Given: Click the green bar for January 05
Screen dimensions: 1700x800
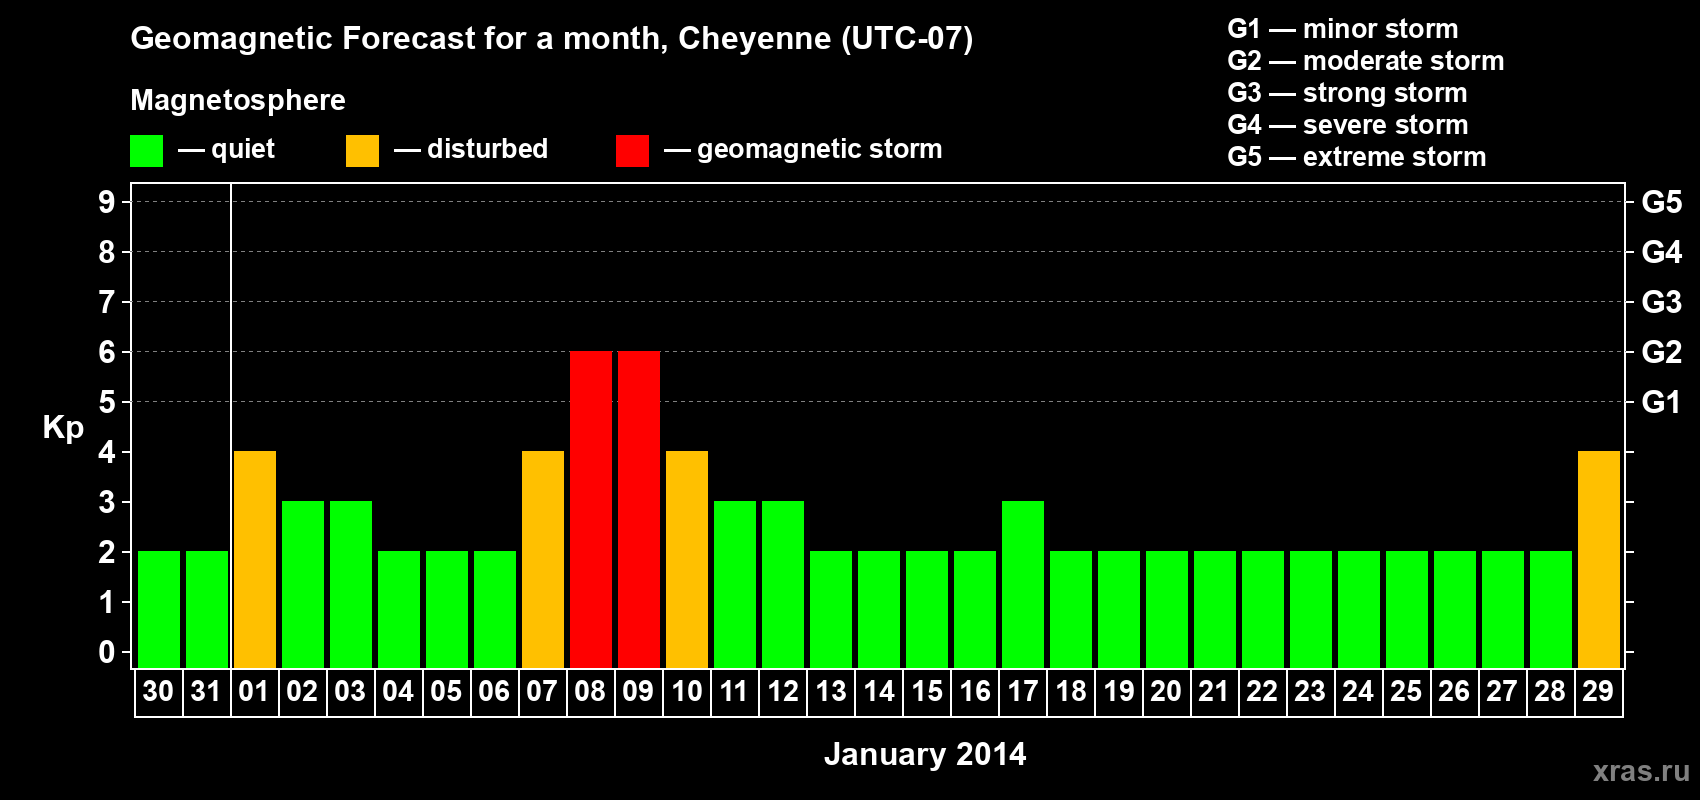Looking at the screenshot, I should click(x=447, y=610).
